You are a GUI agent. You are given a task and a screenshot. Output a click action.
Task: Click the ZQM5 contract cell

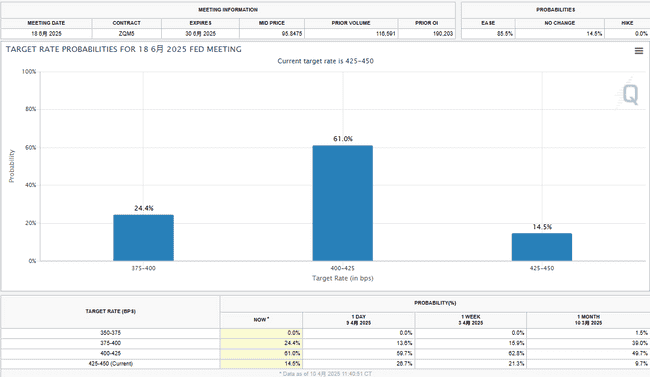pyautogui.click(x=126, y=34)
